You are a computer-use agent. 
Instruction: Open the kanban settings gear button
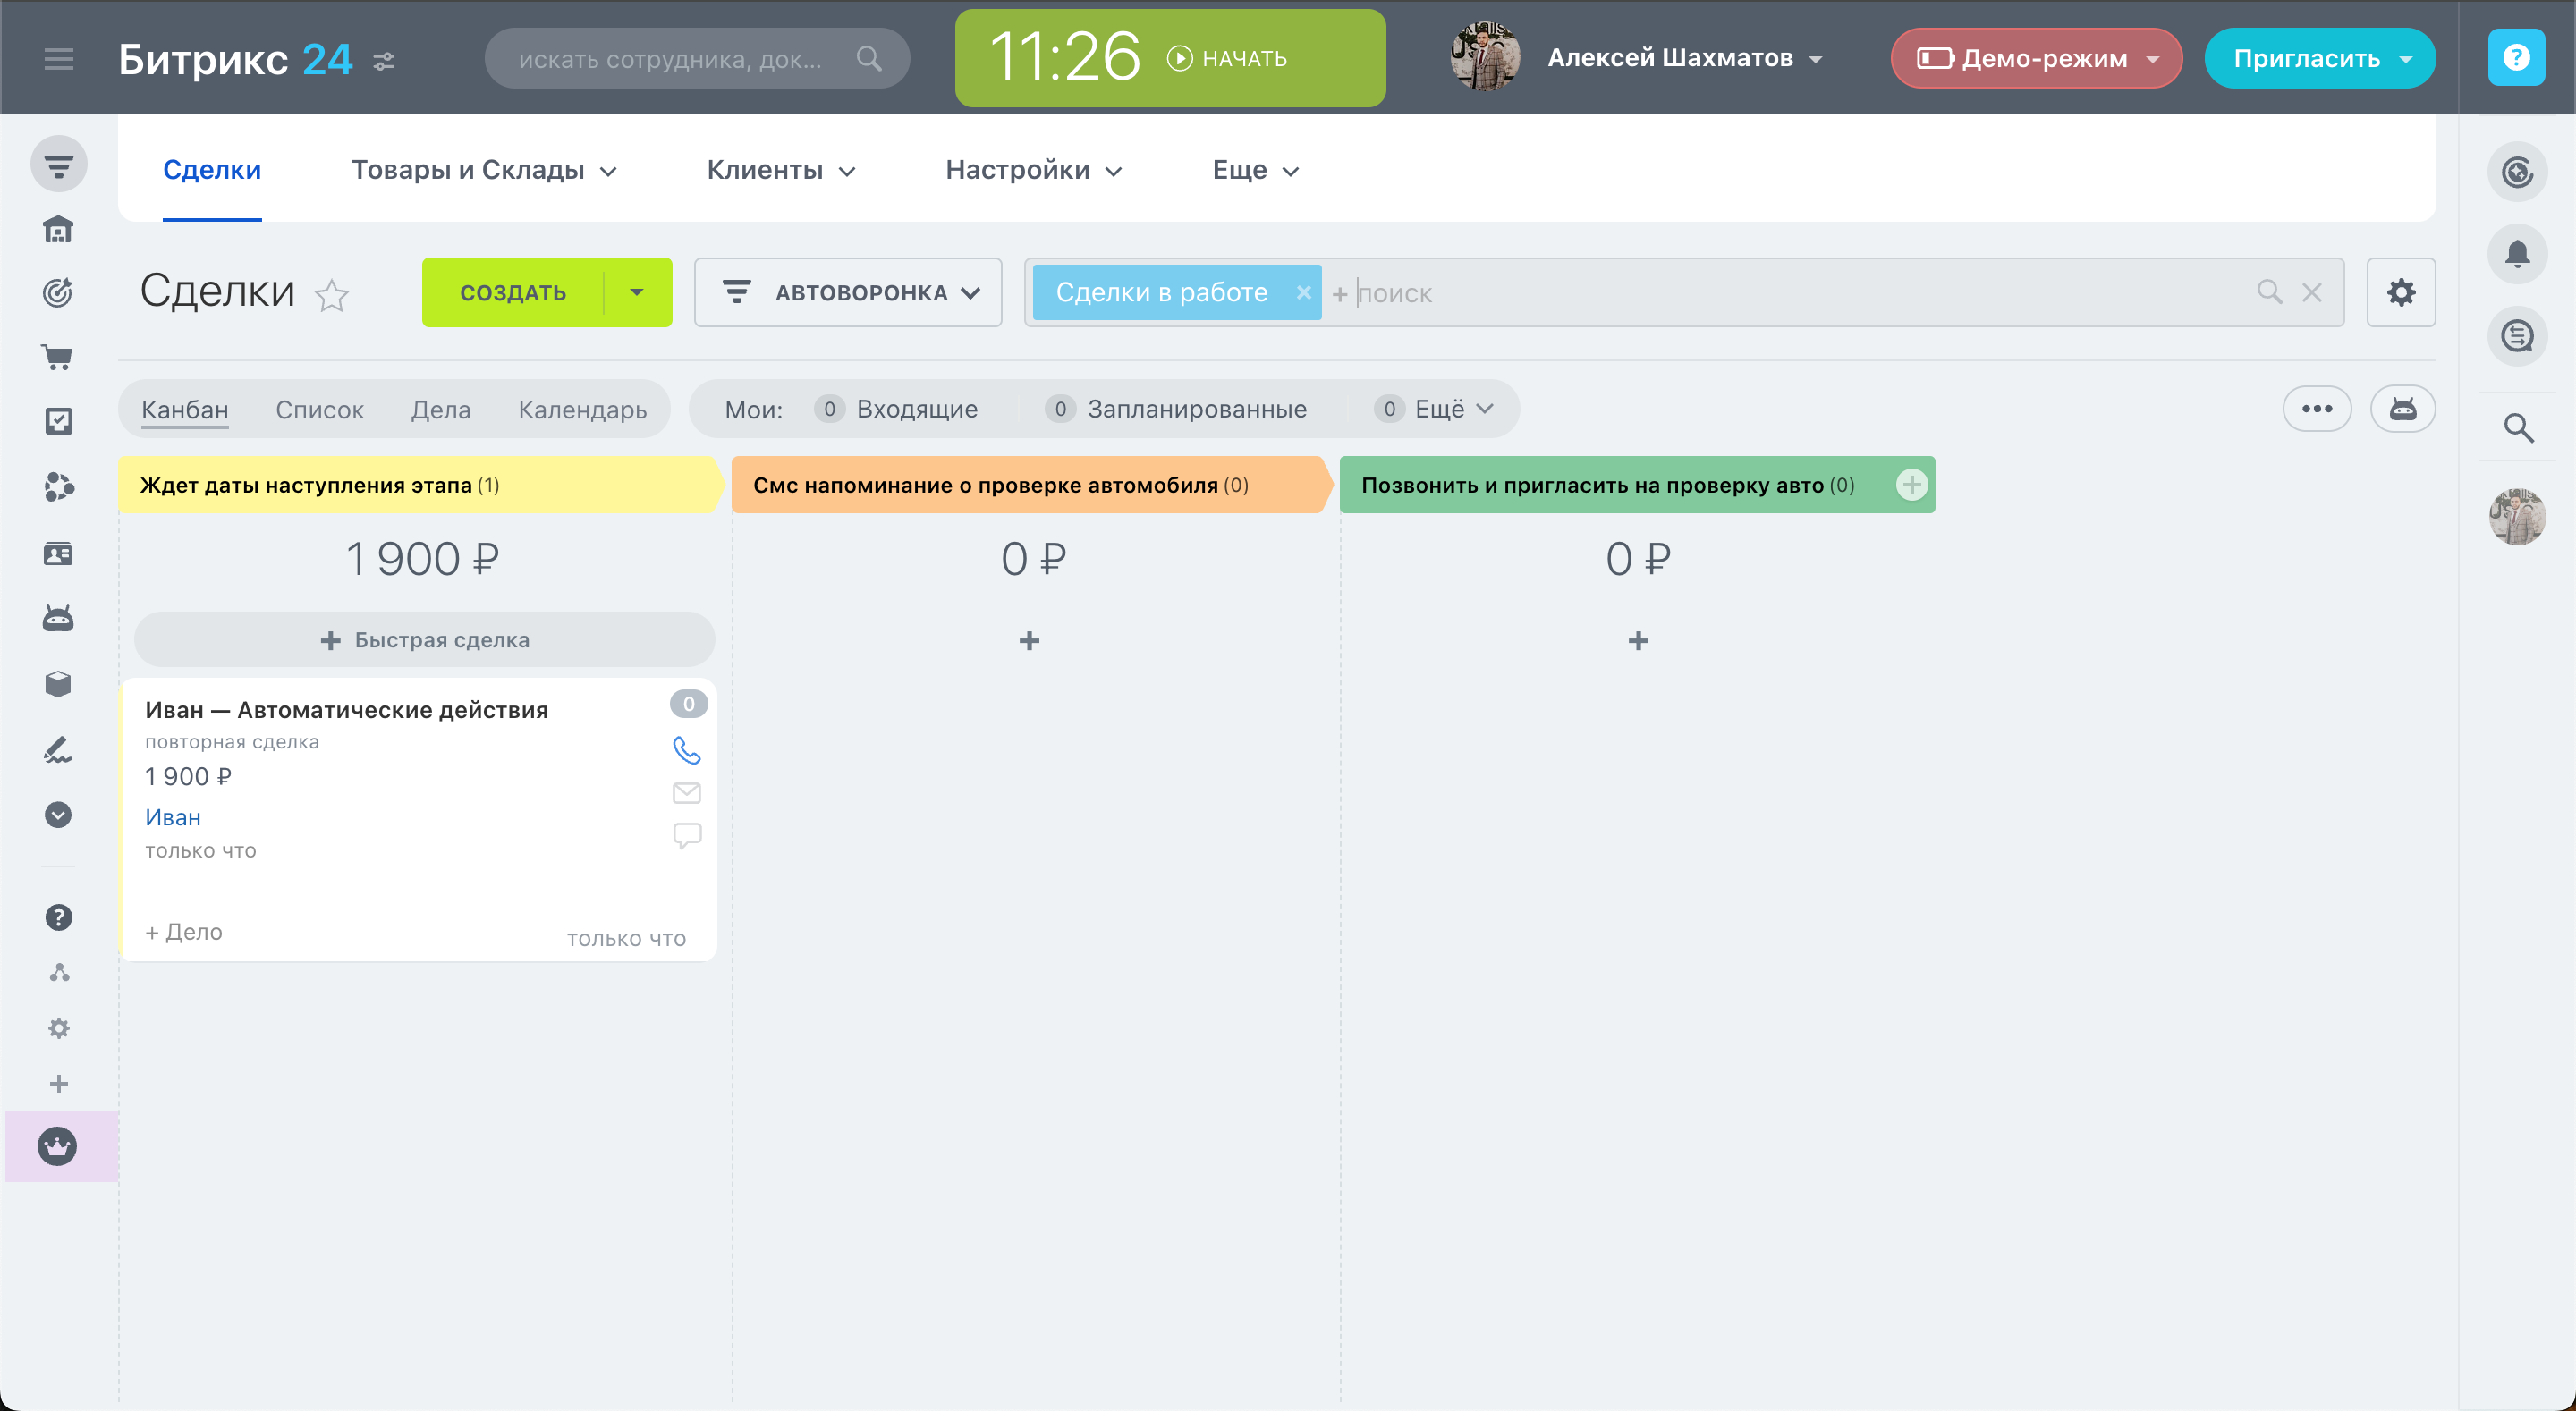(x=2400, y=292)
